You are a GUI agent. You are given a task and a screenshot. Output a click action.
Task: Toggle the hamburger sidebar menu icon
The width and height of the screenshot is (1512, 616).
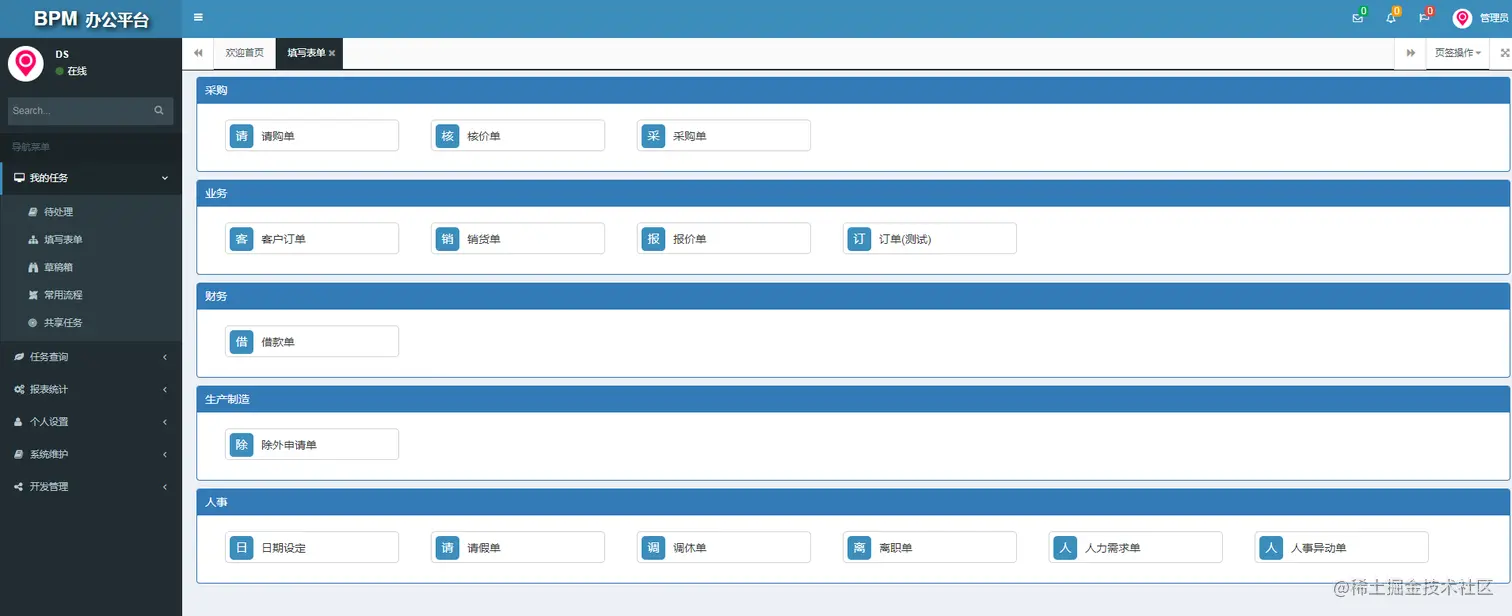[198, 17]
